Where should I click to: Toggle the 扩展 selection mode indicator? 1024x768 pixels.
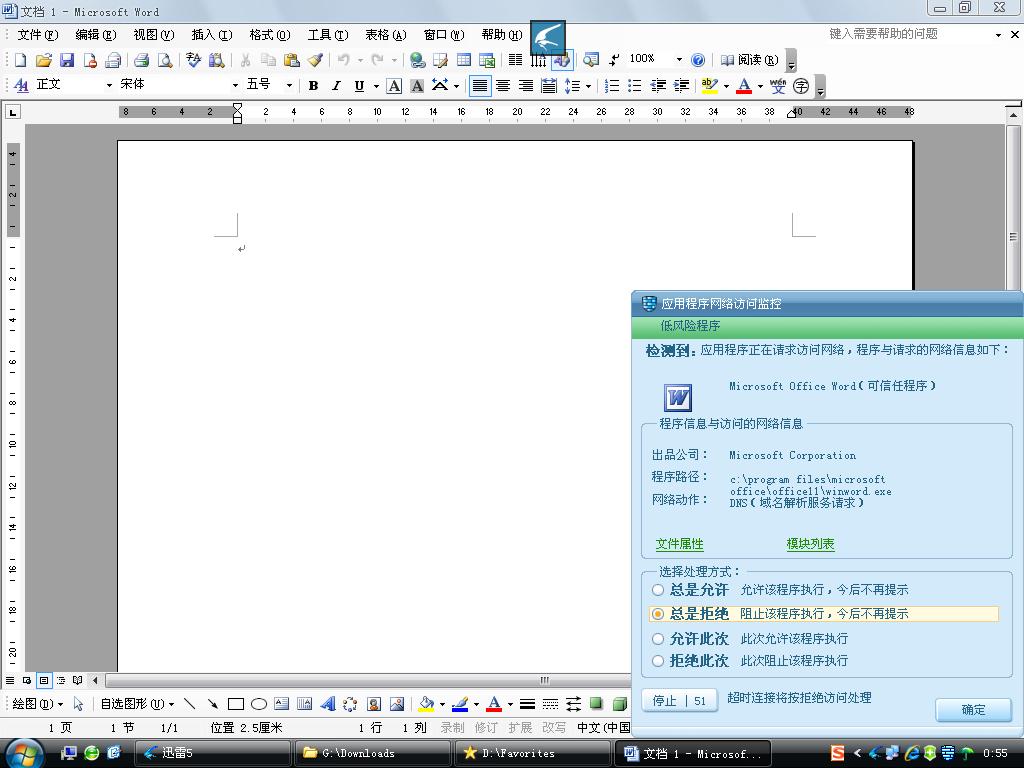[x=520, y=728]
